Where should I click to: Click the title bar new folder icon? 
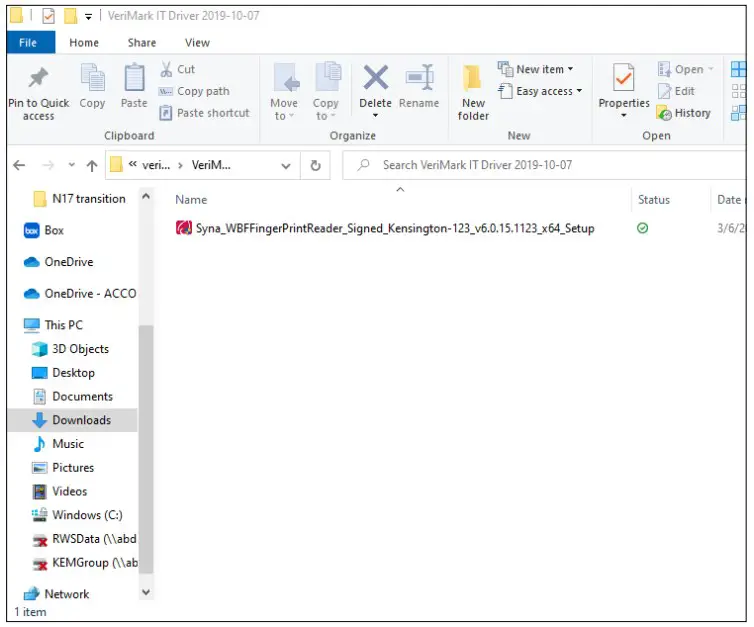[x=71, y=16]
